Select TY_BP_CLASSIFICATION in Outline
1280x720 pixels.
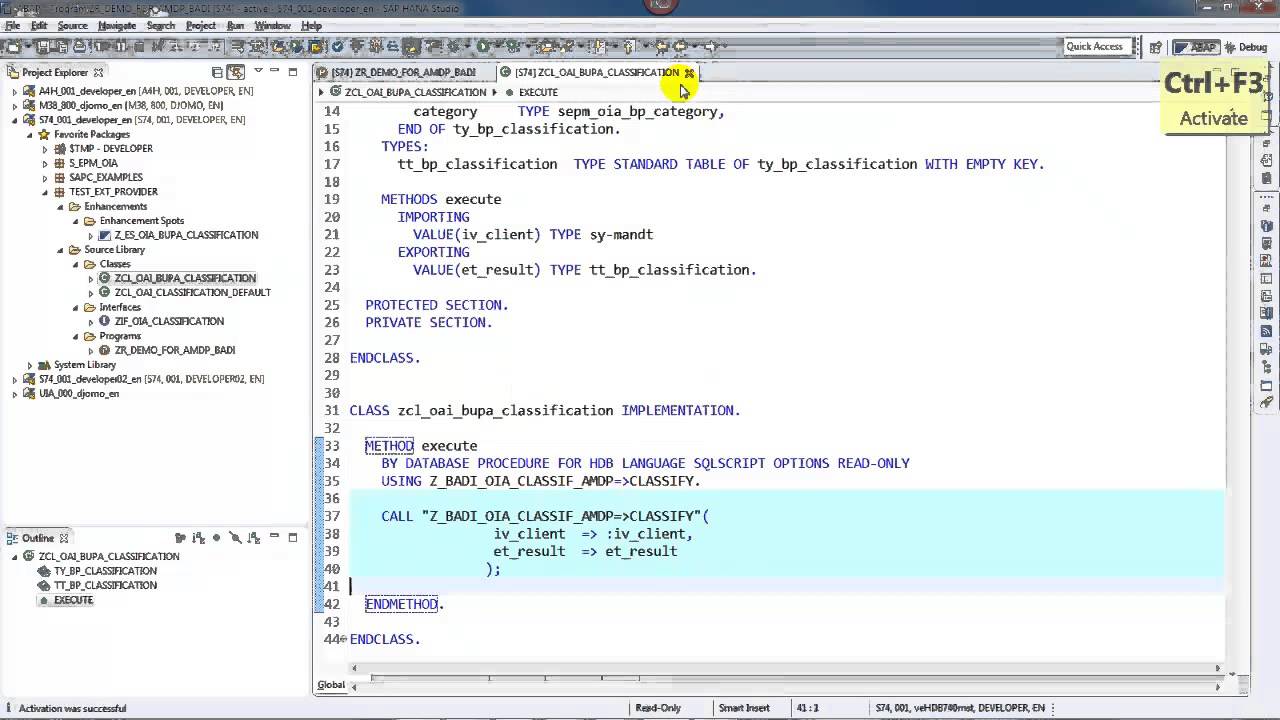(x=105, y=571)
